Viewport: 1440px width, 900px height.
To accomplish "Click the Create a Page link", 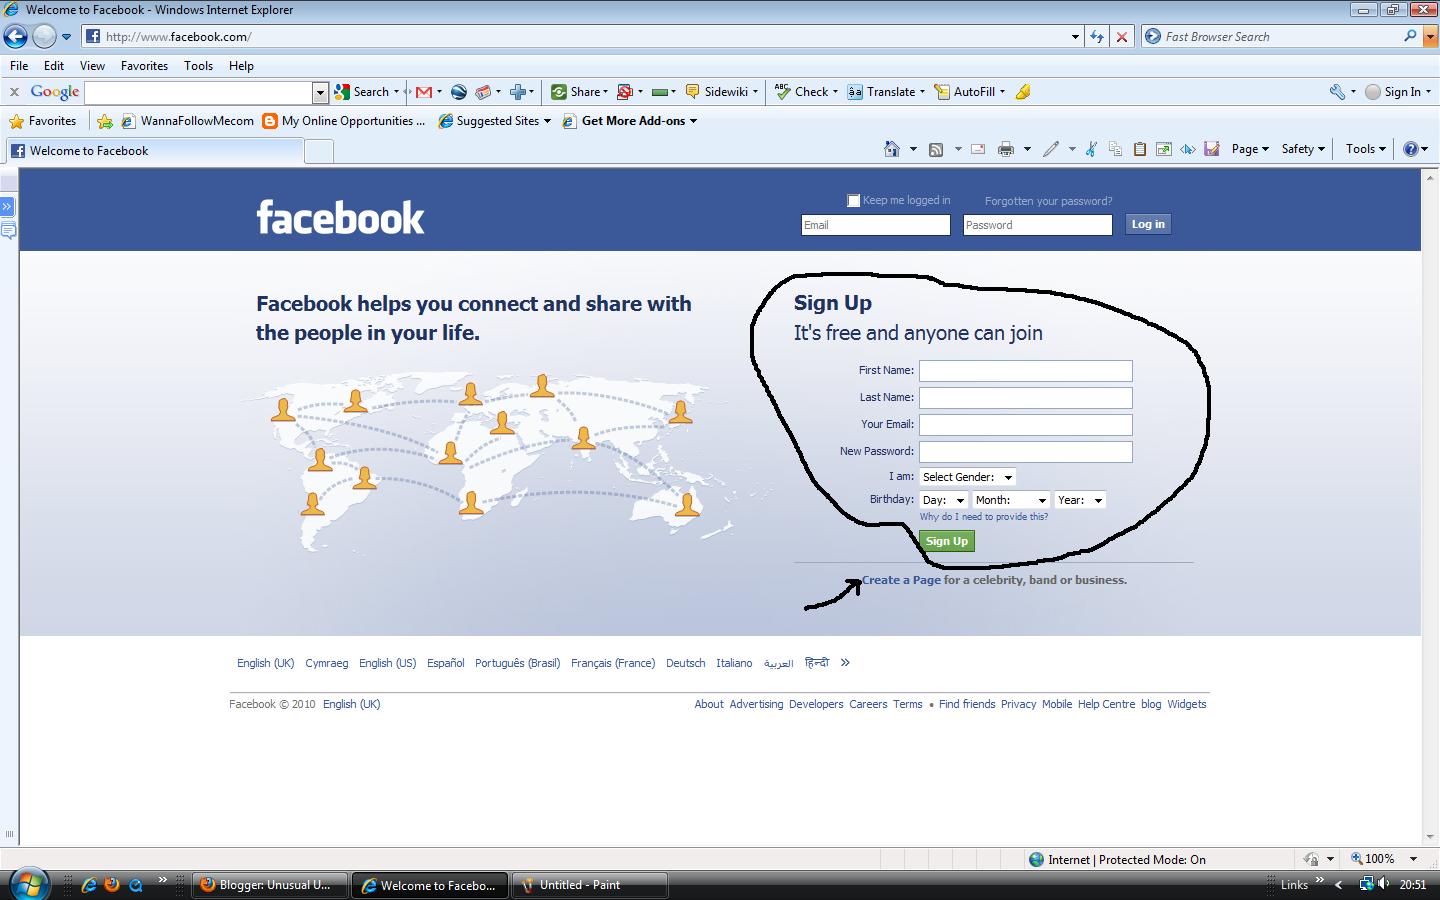I will point(901,580).
